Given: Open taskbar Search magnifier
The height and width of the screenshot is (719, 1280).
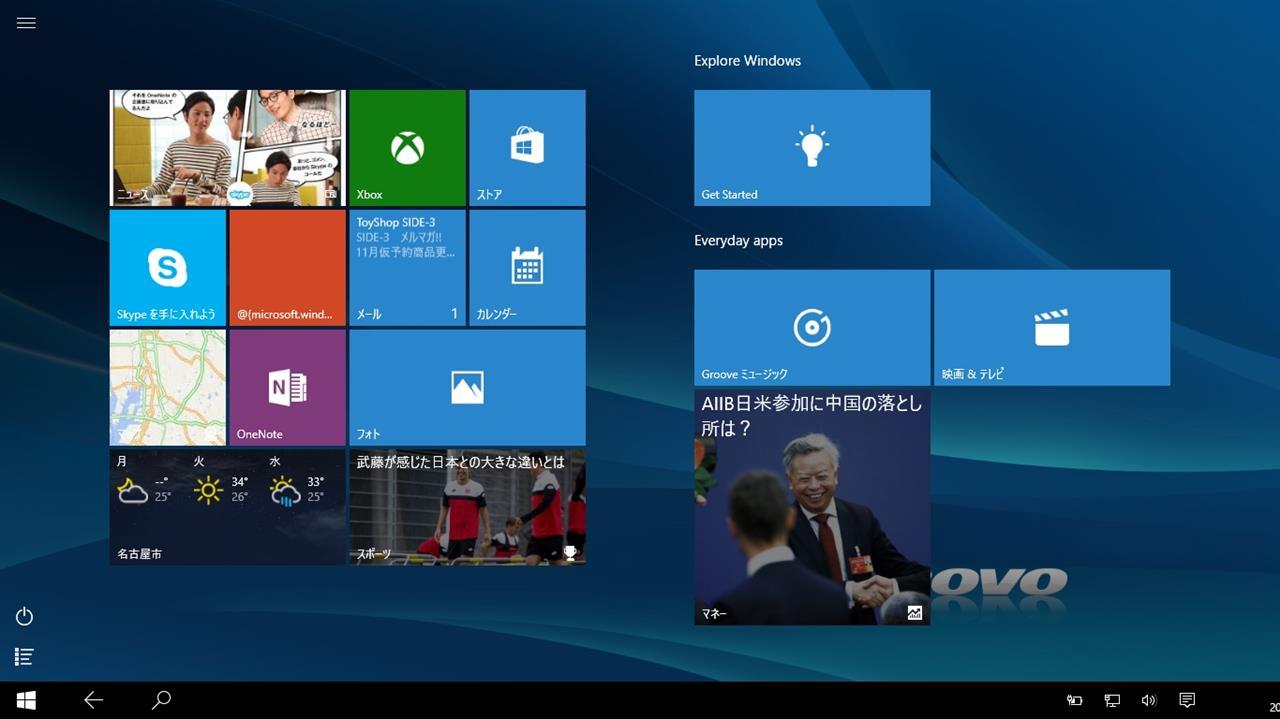Looking at the screenshot, I should coord(161,700).
